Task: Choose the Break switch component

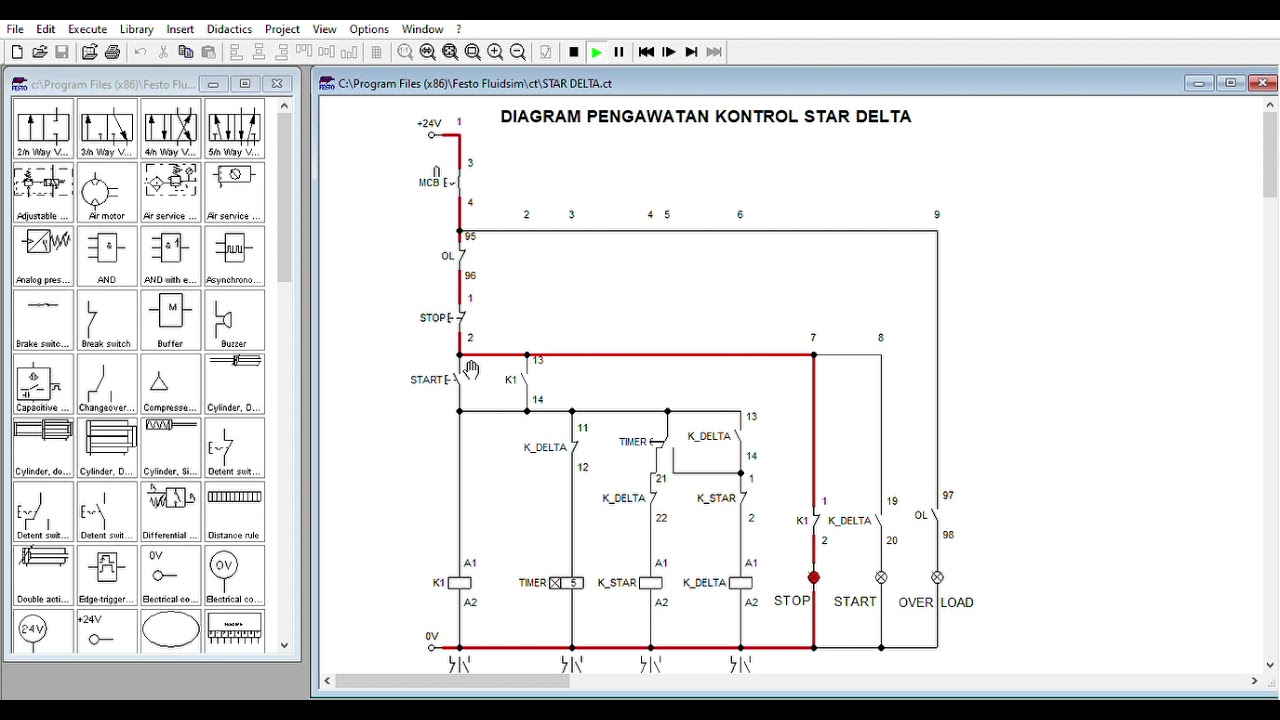Action: click(107, 321)
